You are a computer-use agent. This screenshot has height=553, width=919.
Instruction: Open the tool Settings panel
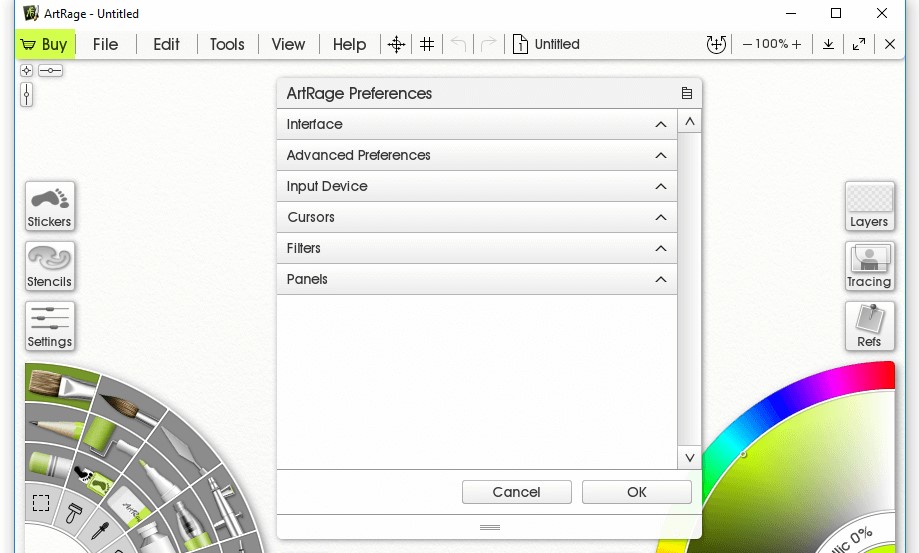[x=50, y=326]
